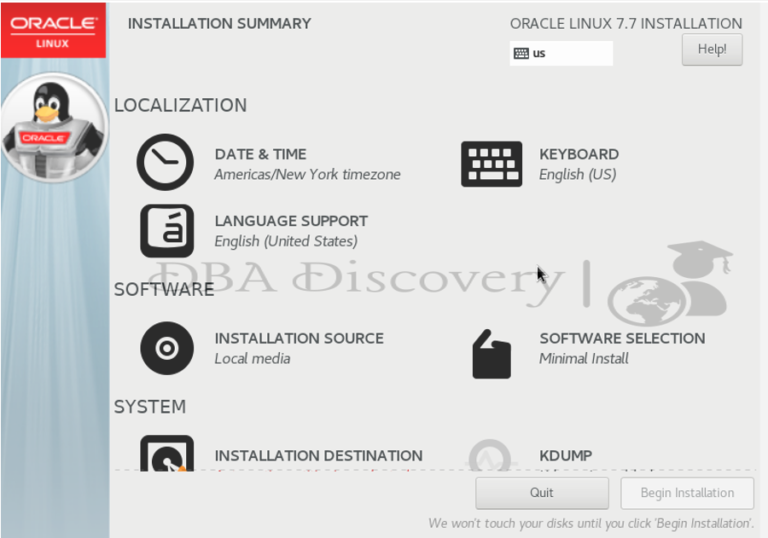Click the keyboard icon in layout indicator
Image resolution: width=768 pixels, height=538 pixels.
pyautogui.click(x=521, y=53)
